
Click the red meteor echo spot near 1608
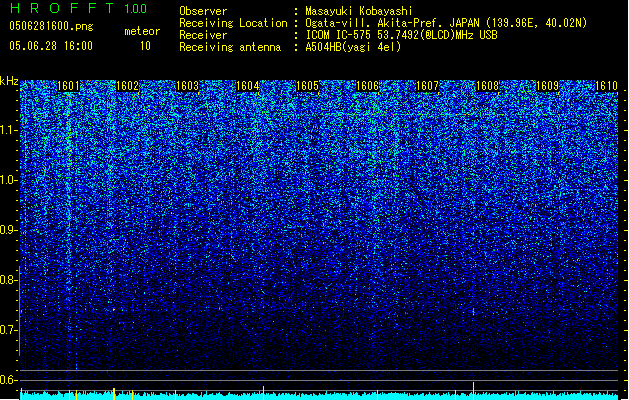pyautogui.click(x=473, y=311)
